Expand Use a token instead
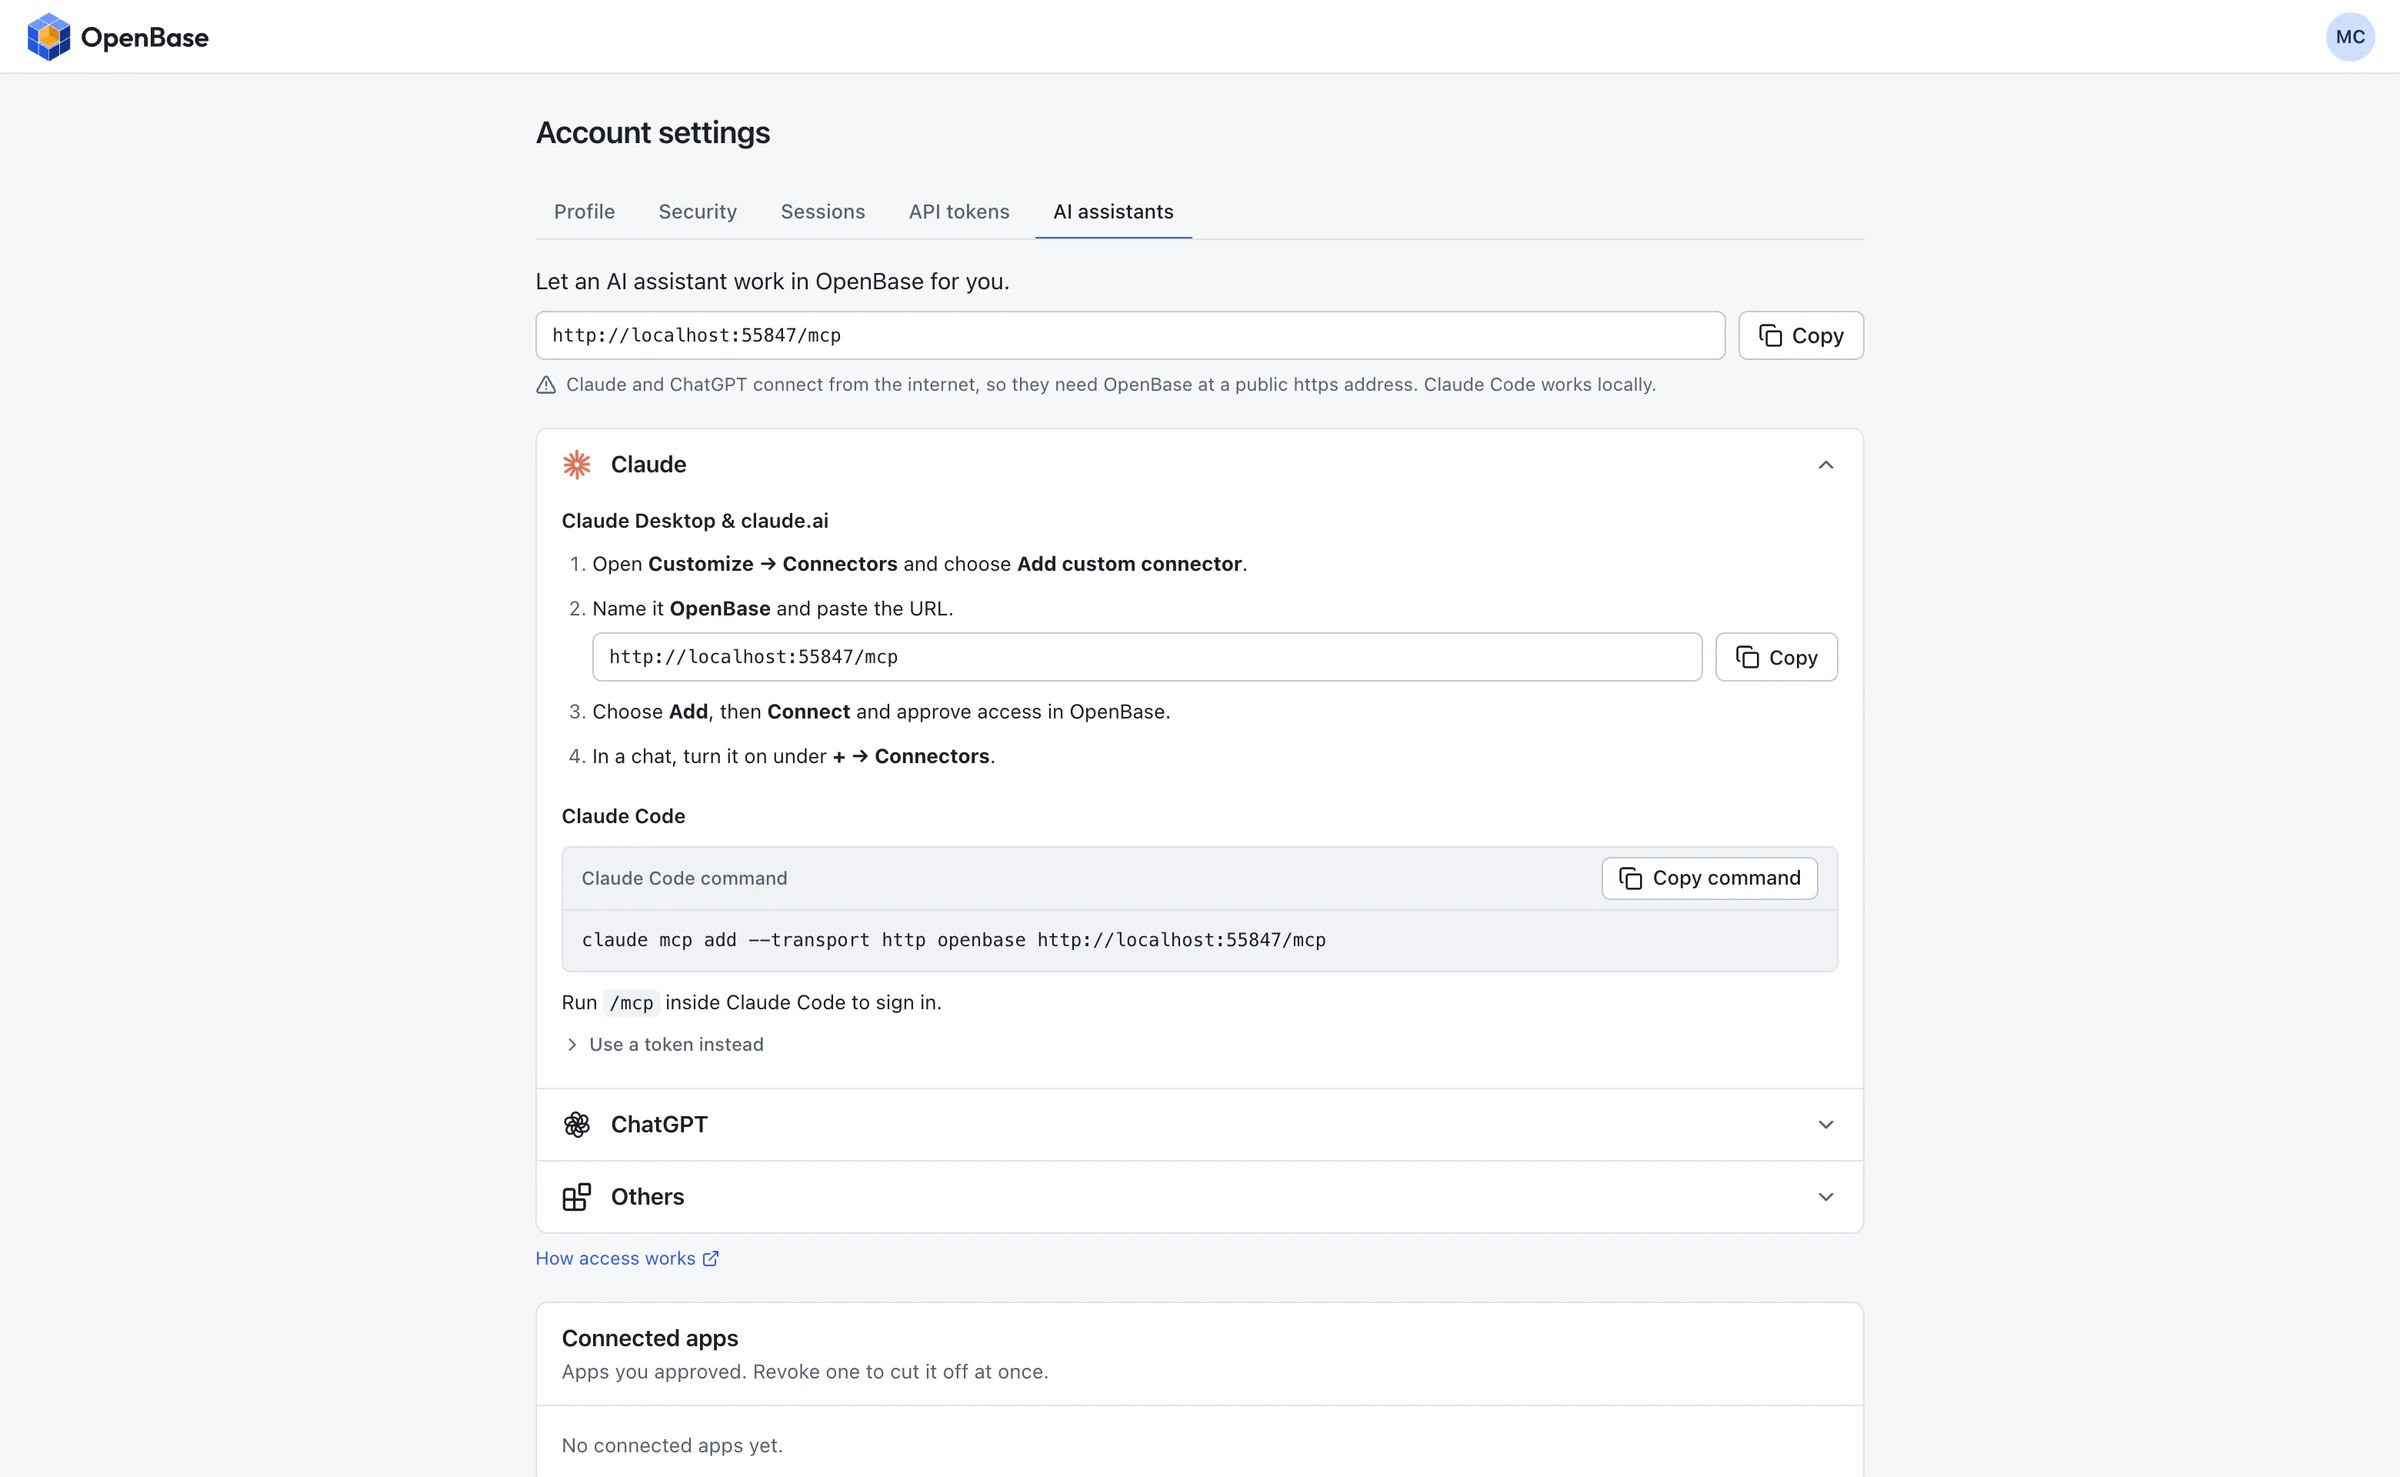Screen dimensions: 2400x1477 click(664, 1045)
